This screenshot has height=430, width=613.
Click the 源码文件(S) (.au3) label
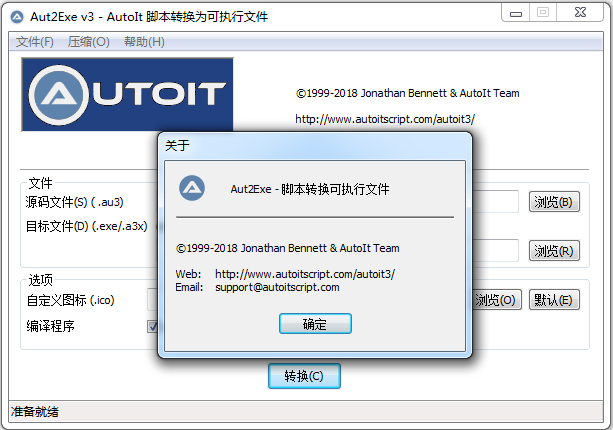coord(75,202)
